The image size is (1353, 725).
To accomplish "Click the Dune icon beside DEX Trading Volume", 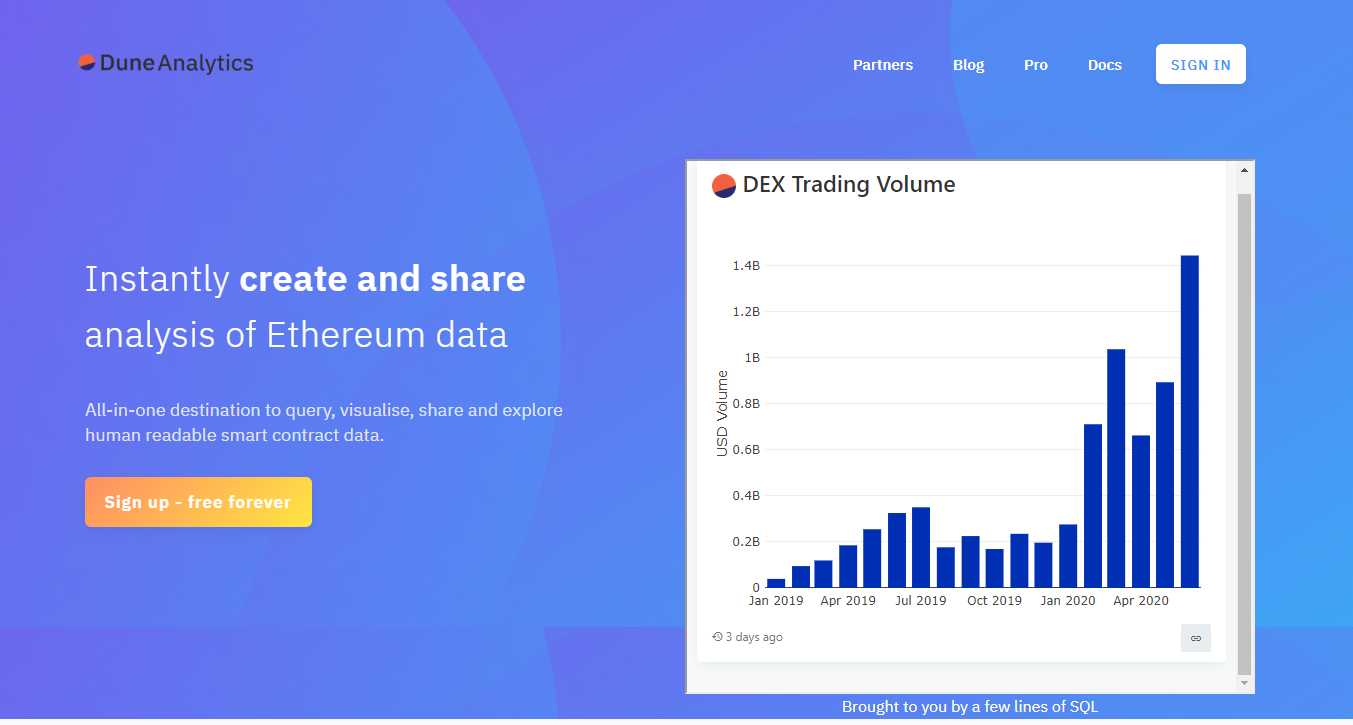I will tap(724, 185).
